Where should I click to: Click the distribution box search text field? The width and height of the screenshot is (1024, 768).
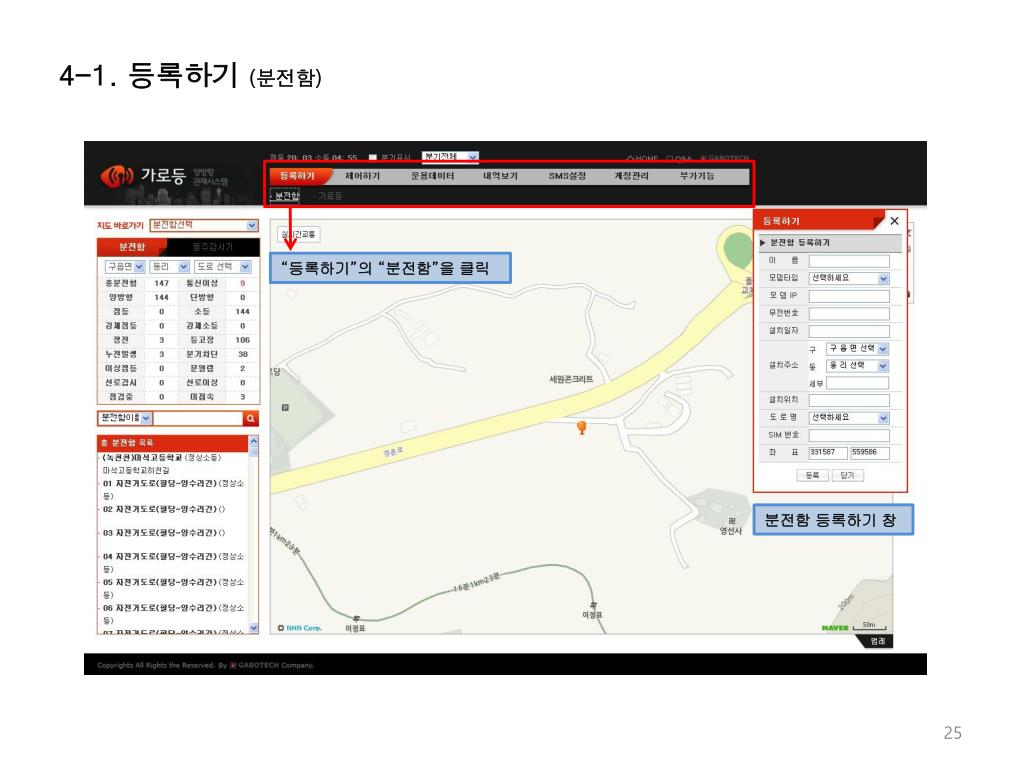[197, 419]
